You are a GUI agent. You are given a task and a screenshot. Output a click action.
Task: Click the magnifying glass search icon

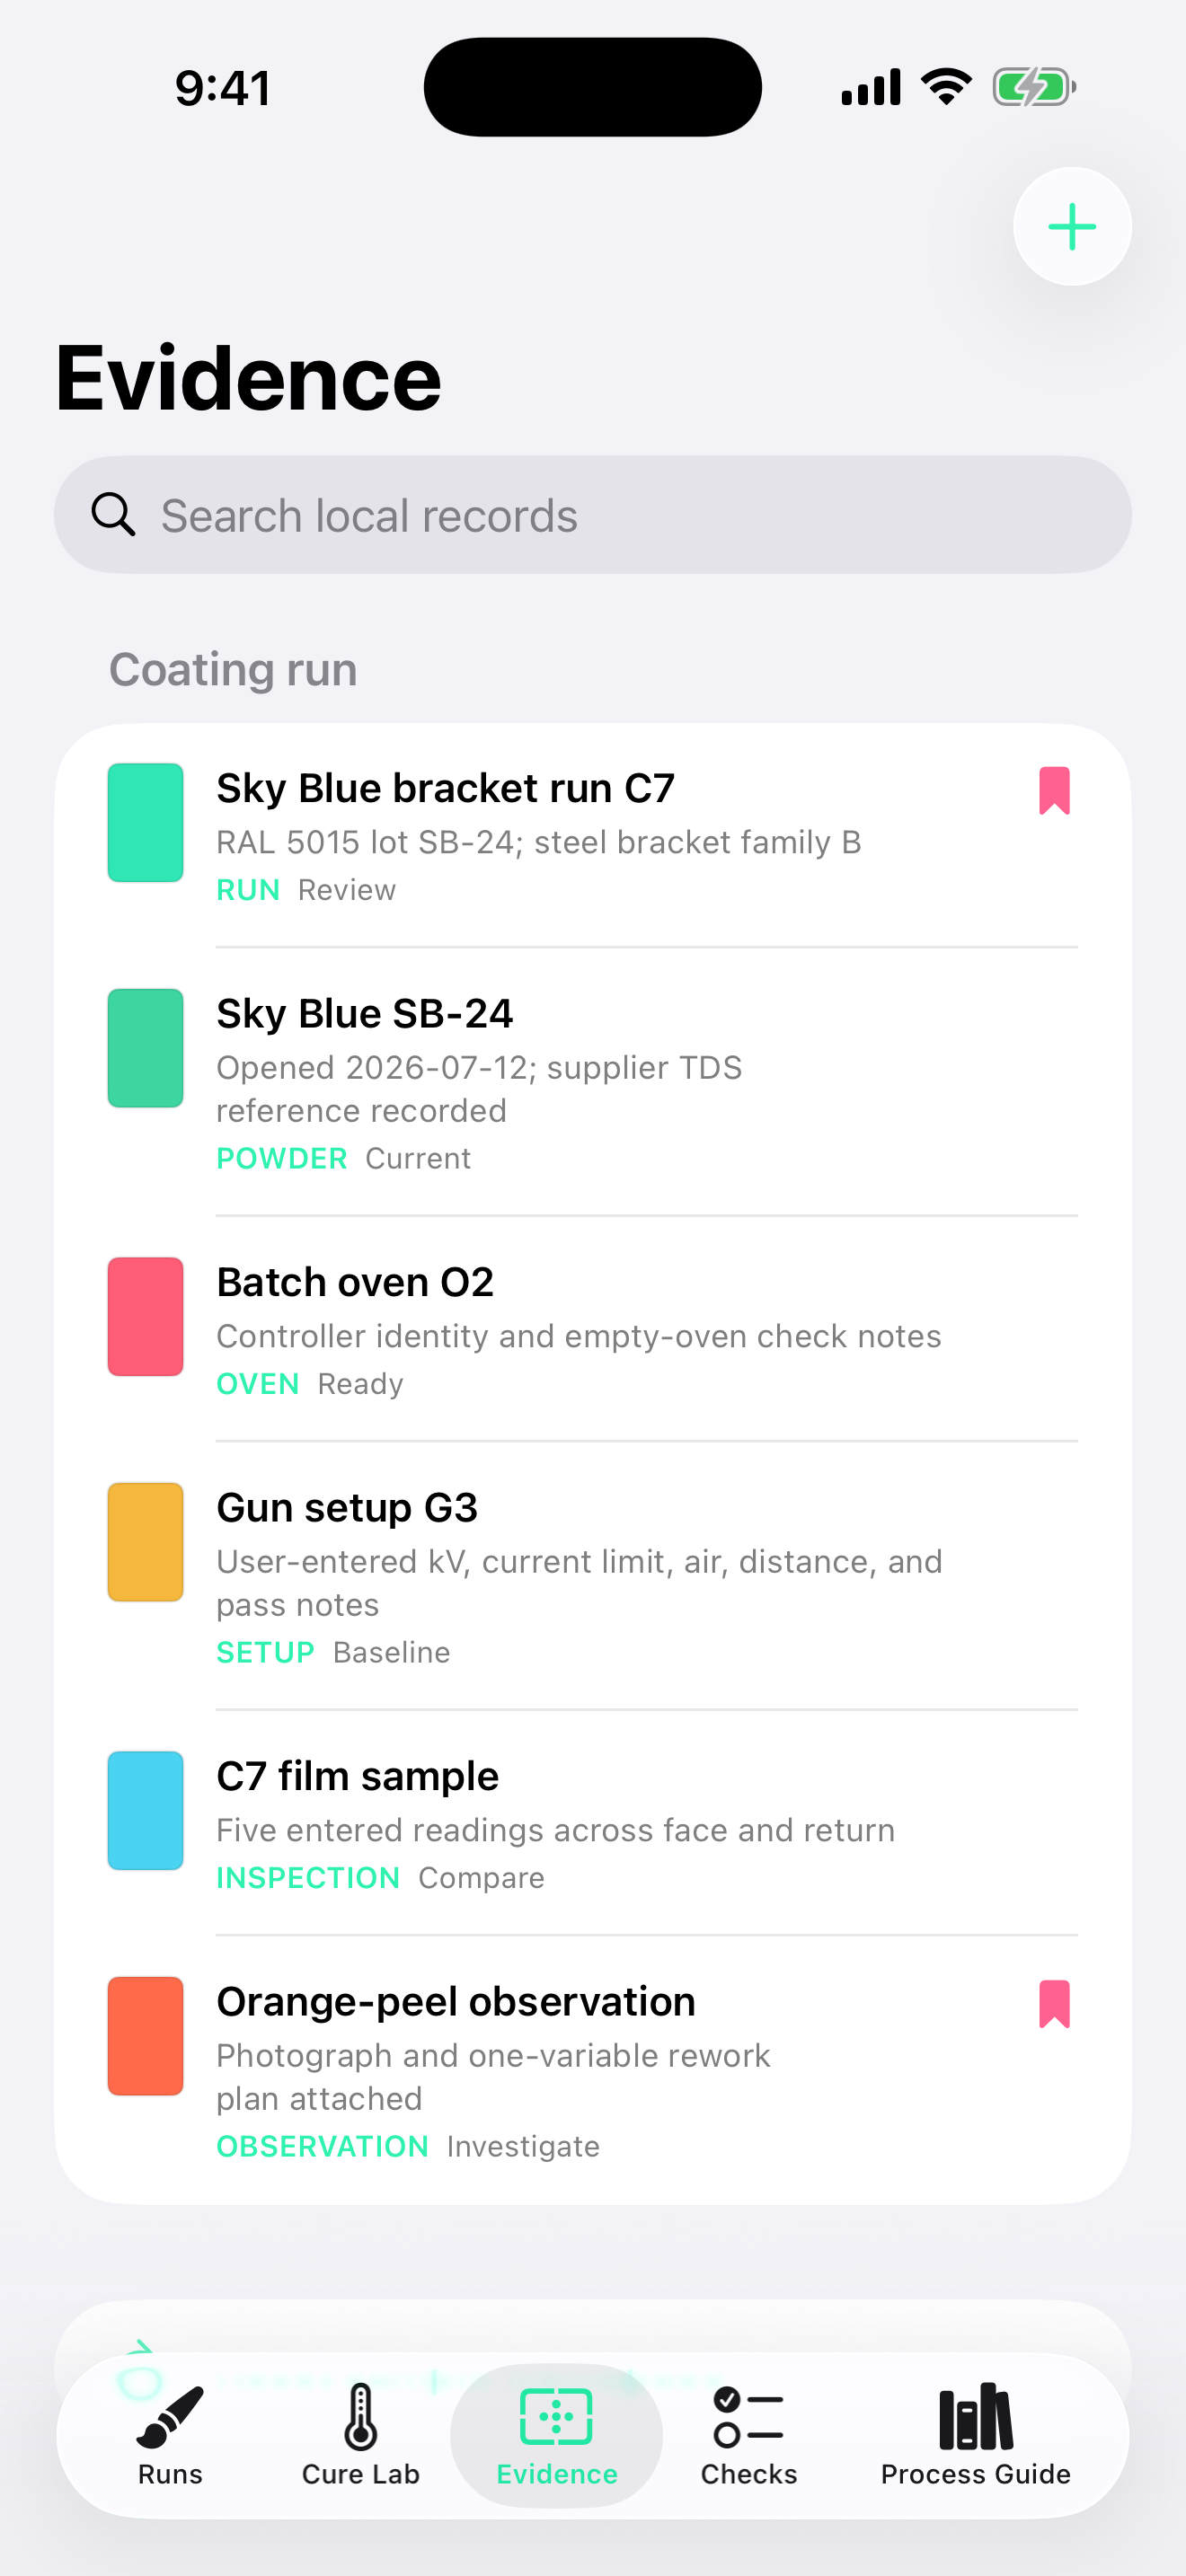(113, 515)
